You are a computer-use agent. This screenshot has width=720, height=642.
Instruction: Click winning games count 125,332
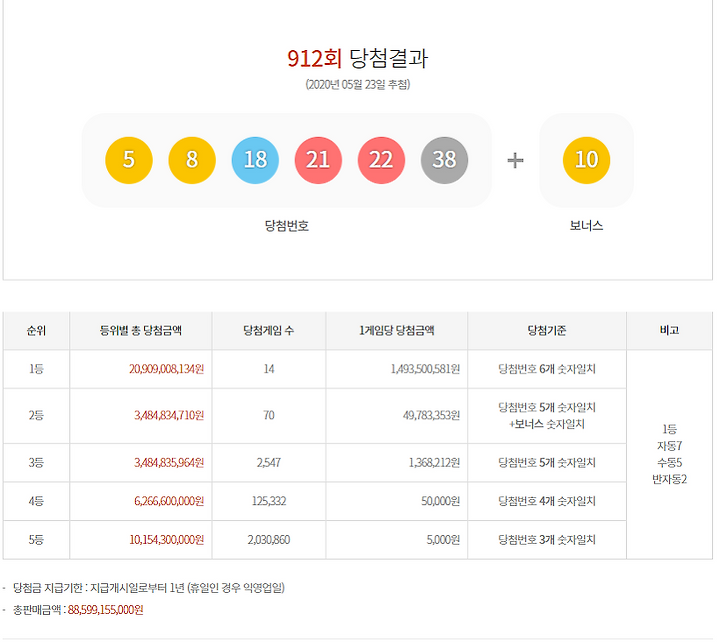(269, 501)
